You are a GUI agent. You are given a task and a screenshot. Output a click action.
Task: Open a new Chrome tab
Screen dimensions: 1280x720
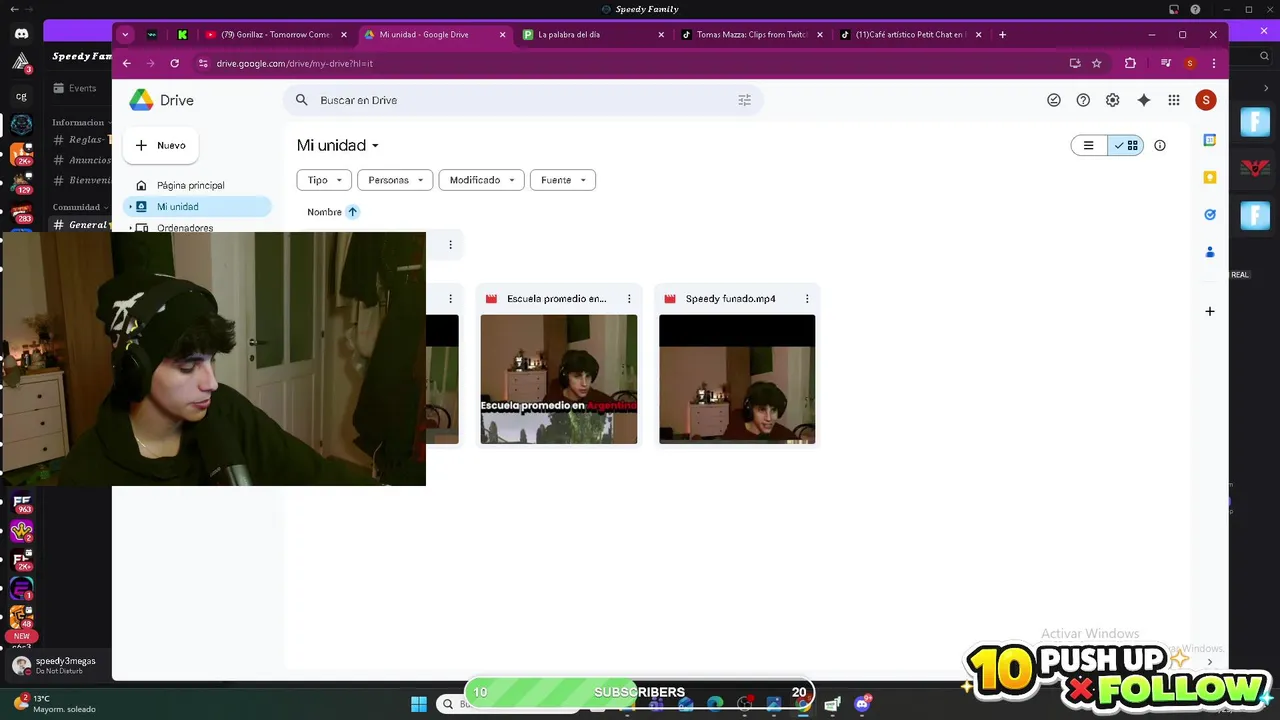click(x=1002, y=34)
